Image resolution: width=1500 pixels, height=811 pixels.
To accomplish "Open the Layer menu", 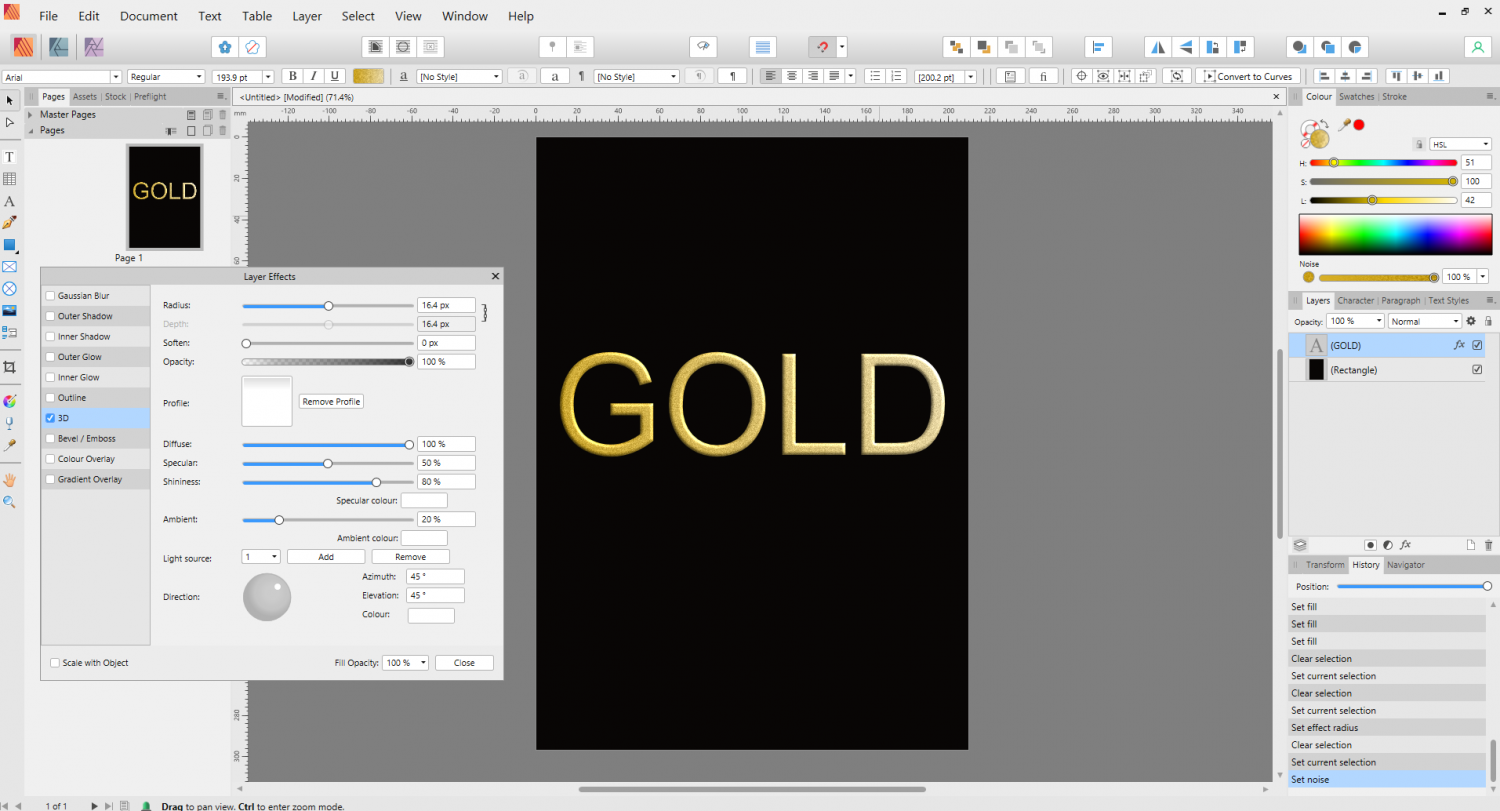I will pyautogui.click(x=307, y=16).
